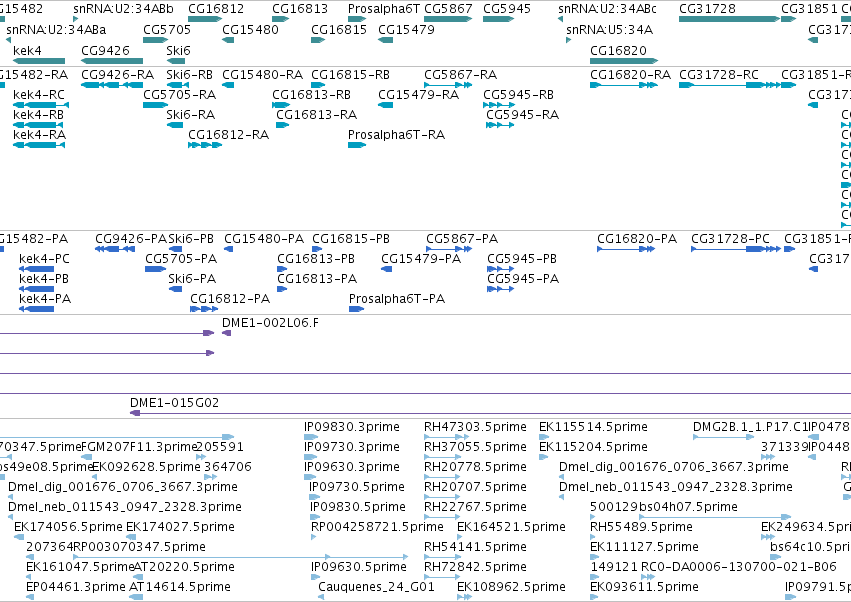Screen dimensions: 851x602
Task: Select the kek4-RB transcript
Action: click(38, 125)
